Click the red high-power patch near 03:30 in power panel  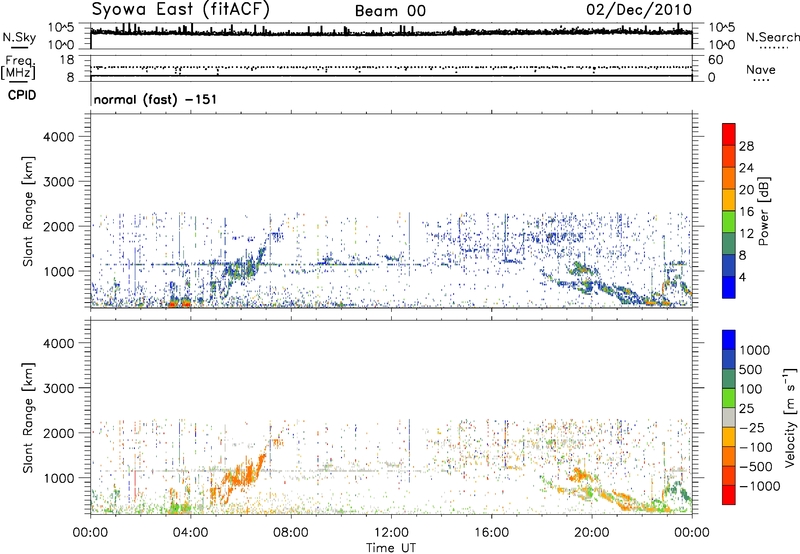pos(179,303)
